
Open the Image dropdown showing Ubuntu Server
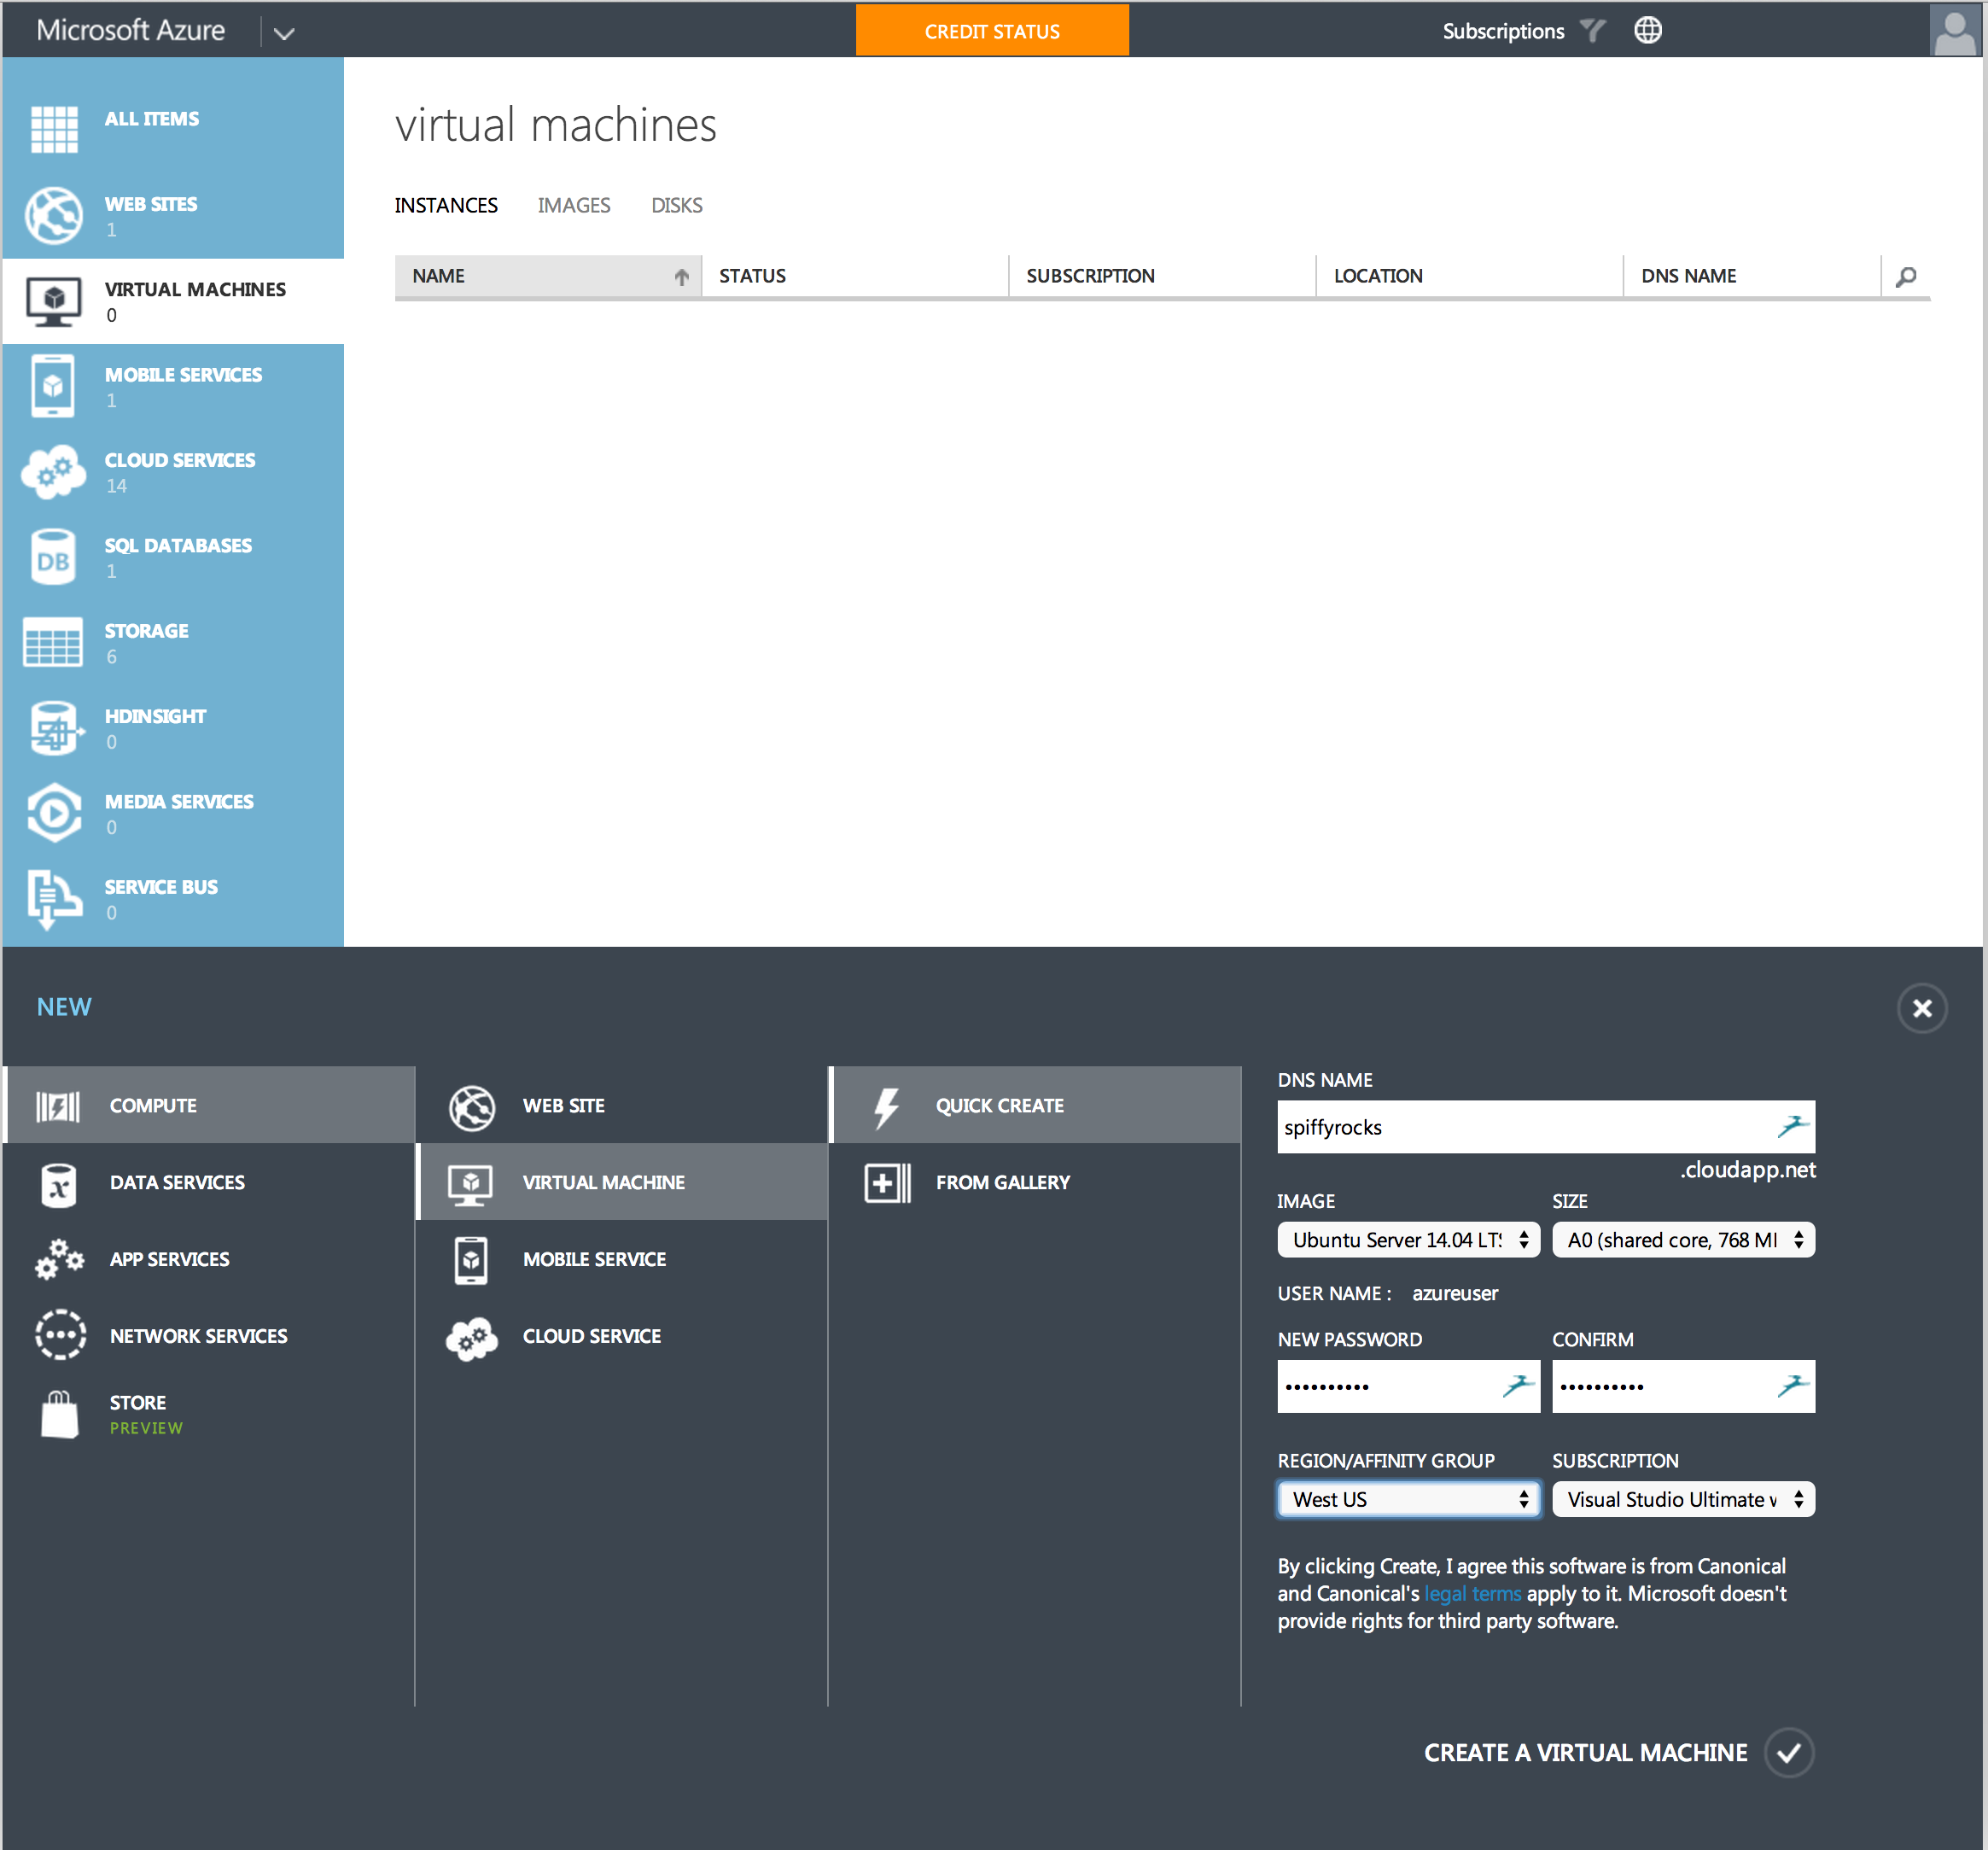[1408, 1241]
